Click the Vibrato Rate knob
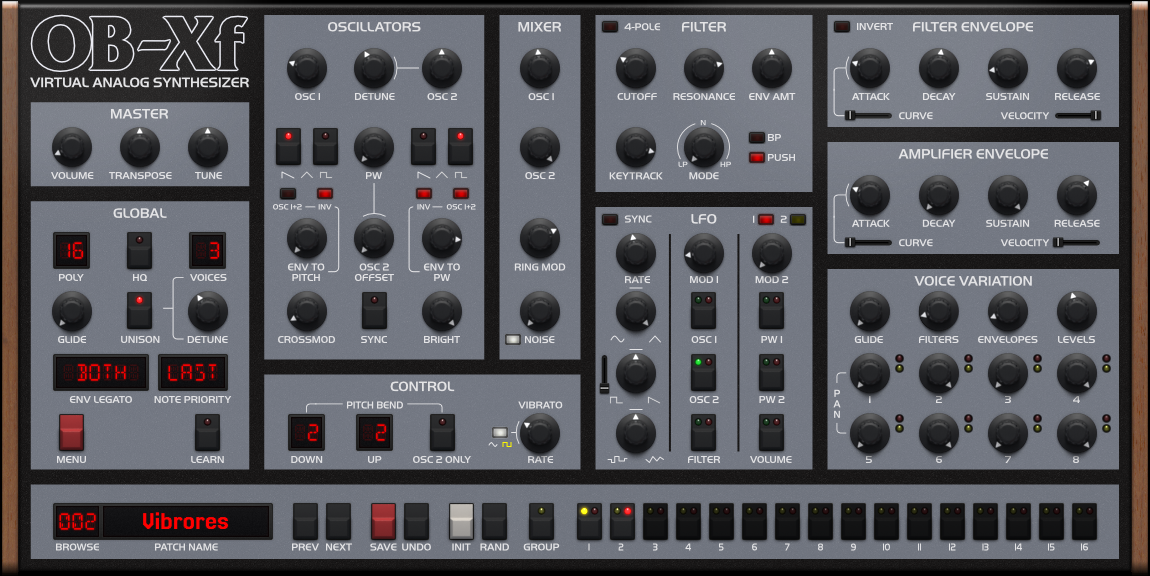Image resolution: width=1150 pixels, height=576 pixels. [540, 433]
